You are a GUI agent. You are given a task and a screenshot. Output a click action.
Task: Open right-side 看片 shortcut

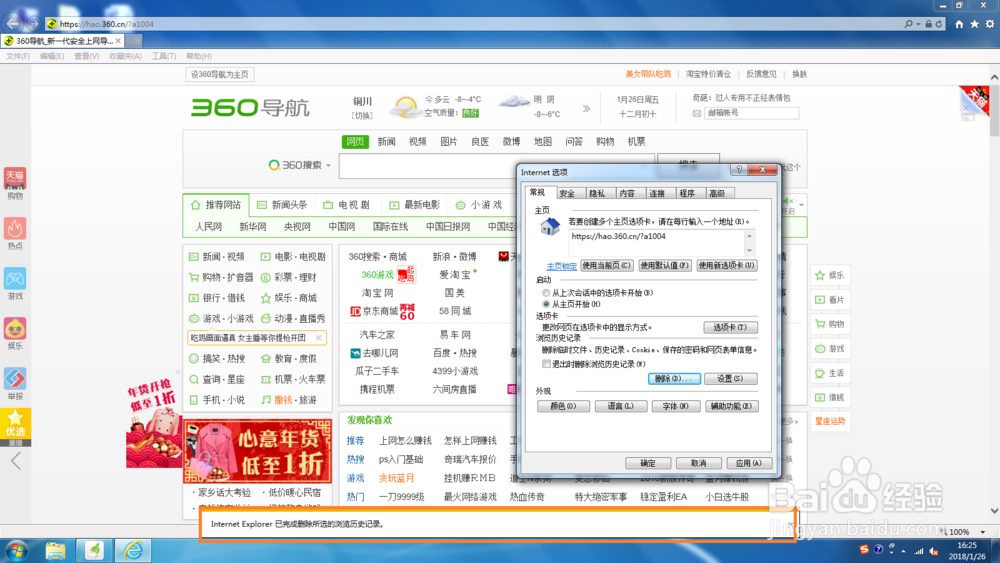click(x=830, y=300)
